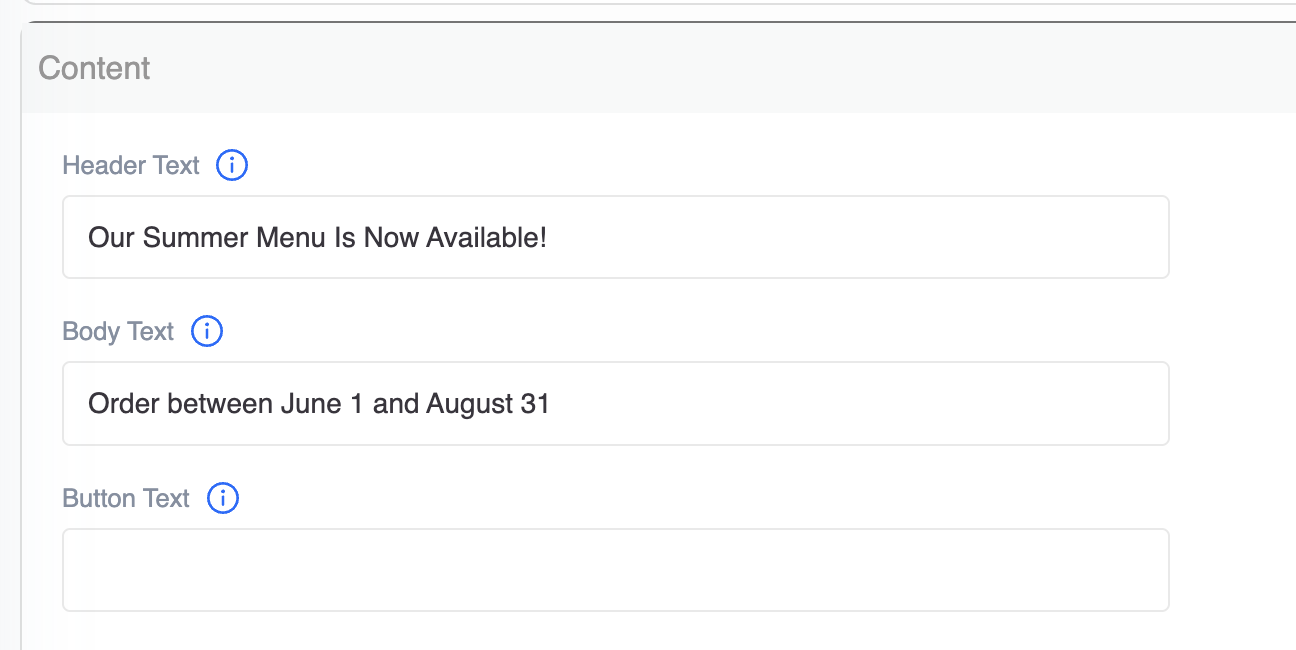Focus the Header Text input field
Image resolution: width=1296 pixels, height=650 pixels.
[x=616, y=237]
